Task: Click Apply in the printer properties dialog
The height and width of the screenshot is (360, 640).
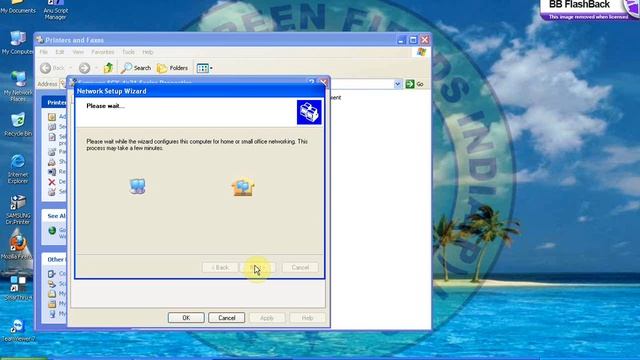Action: [267, 318]
